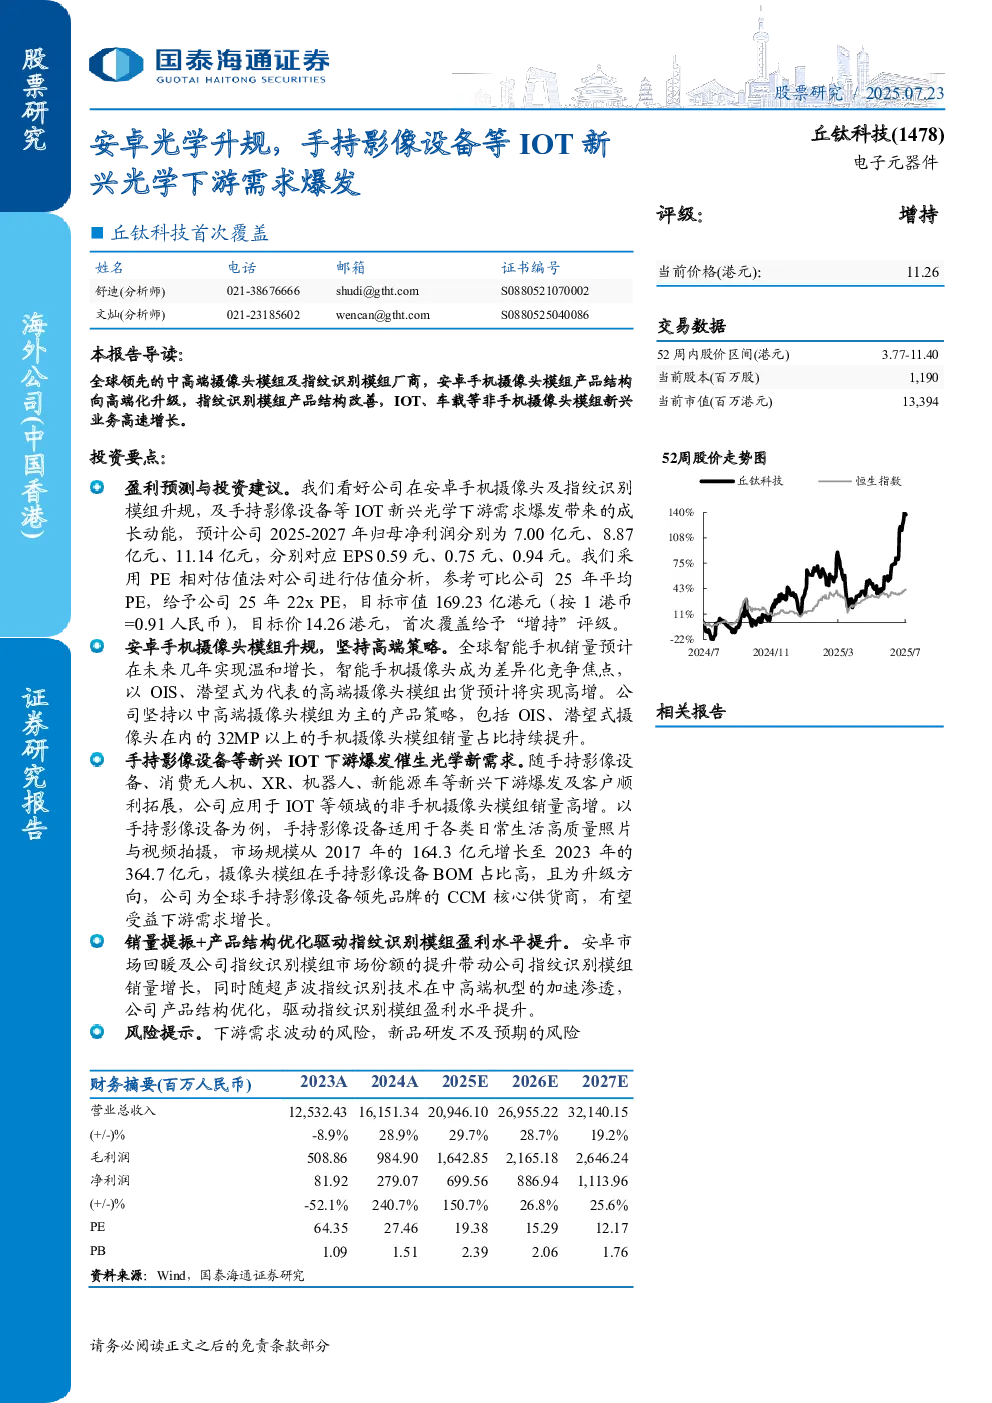The image size is (992, 1403).
Task: Click the 2025E column header
Action: click(x=465, y=1081)
